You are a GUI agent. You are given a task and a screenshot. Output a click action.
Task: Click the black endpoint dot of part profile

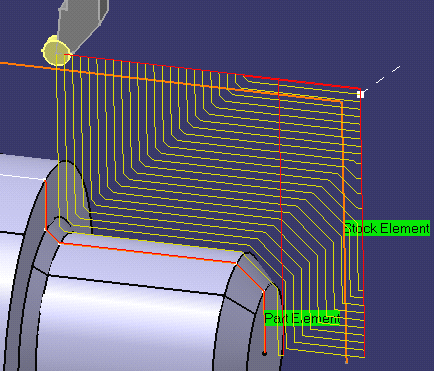click(265, 353)
